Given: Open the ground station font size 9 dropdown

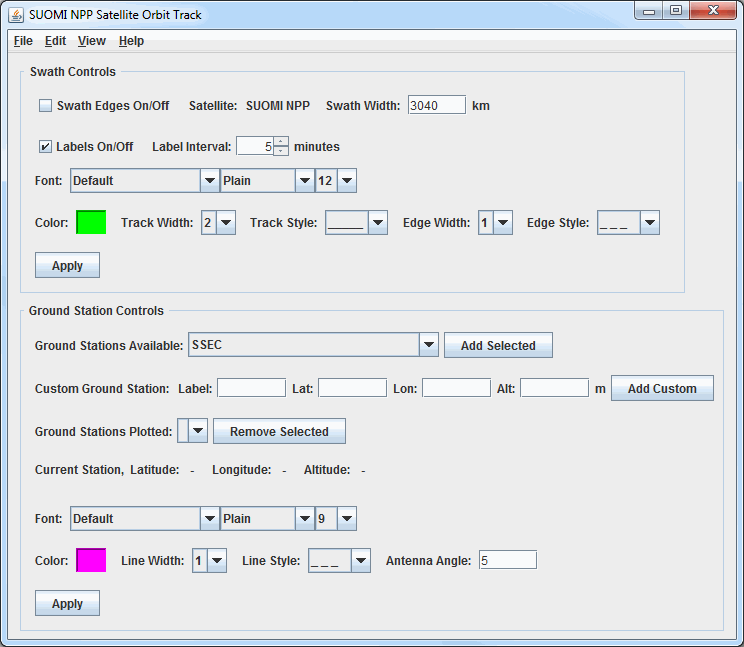Looking at the screenshot, I should (336, 518).
